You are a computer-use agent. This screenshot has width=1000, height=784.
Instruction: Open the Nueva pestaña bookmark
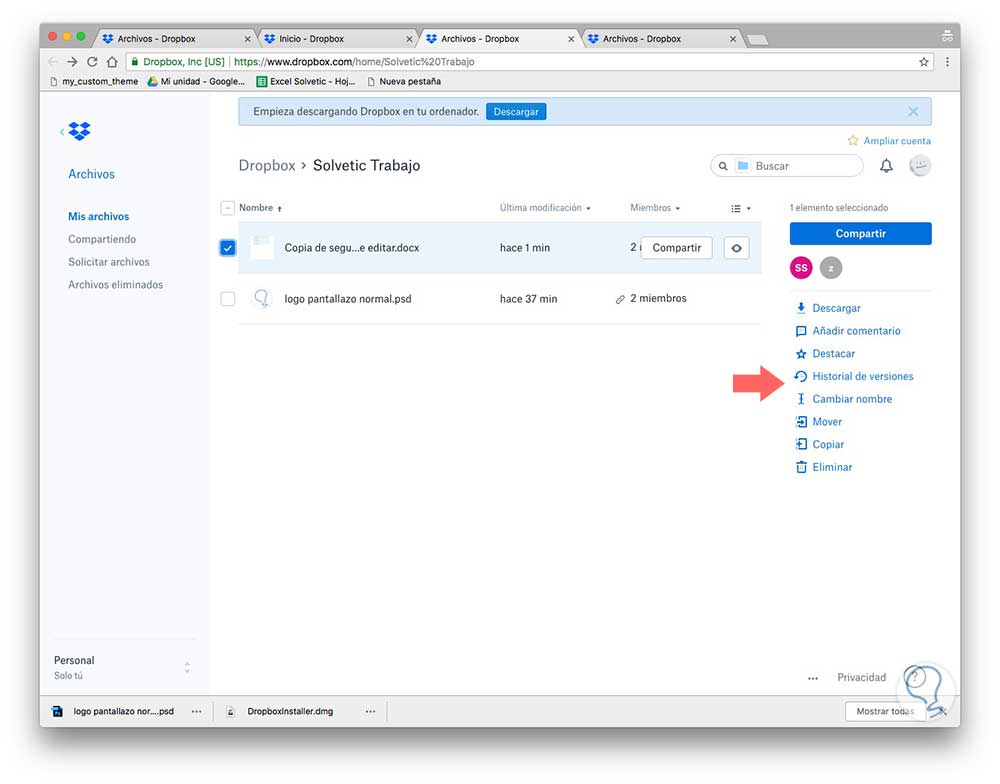click(404, 82)
